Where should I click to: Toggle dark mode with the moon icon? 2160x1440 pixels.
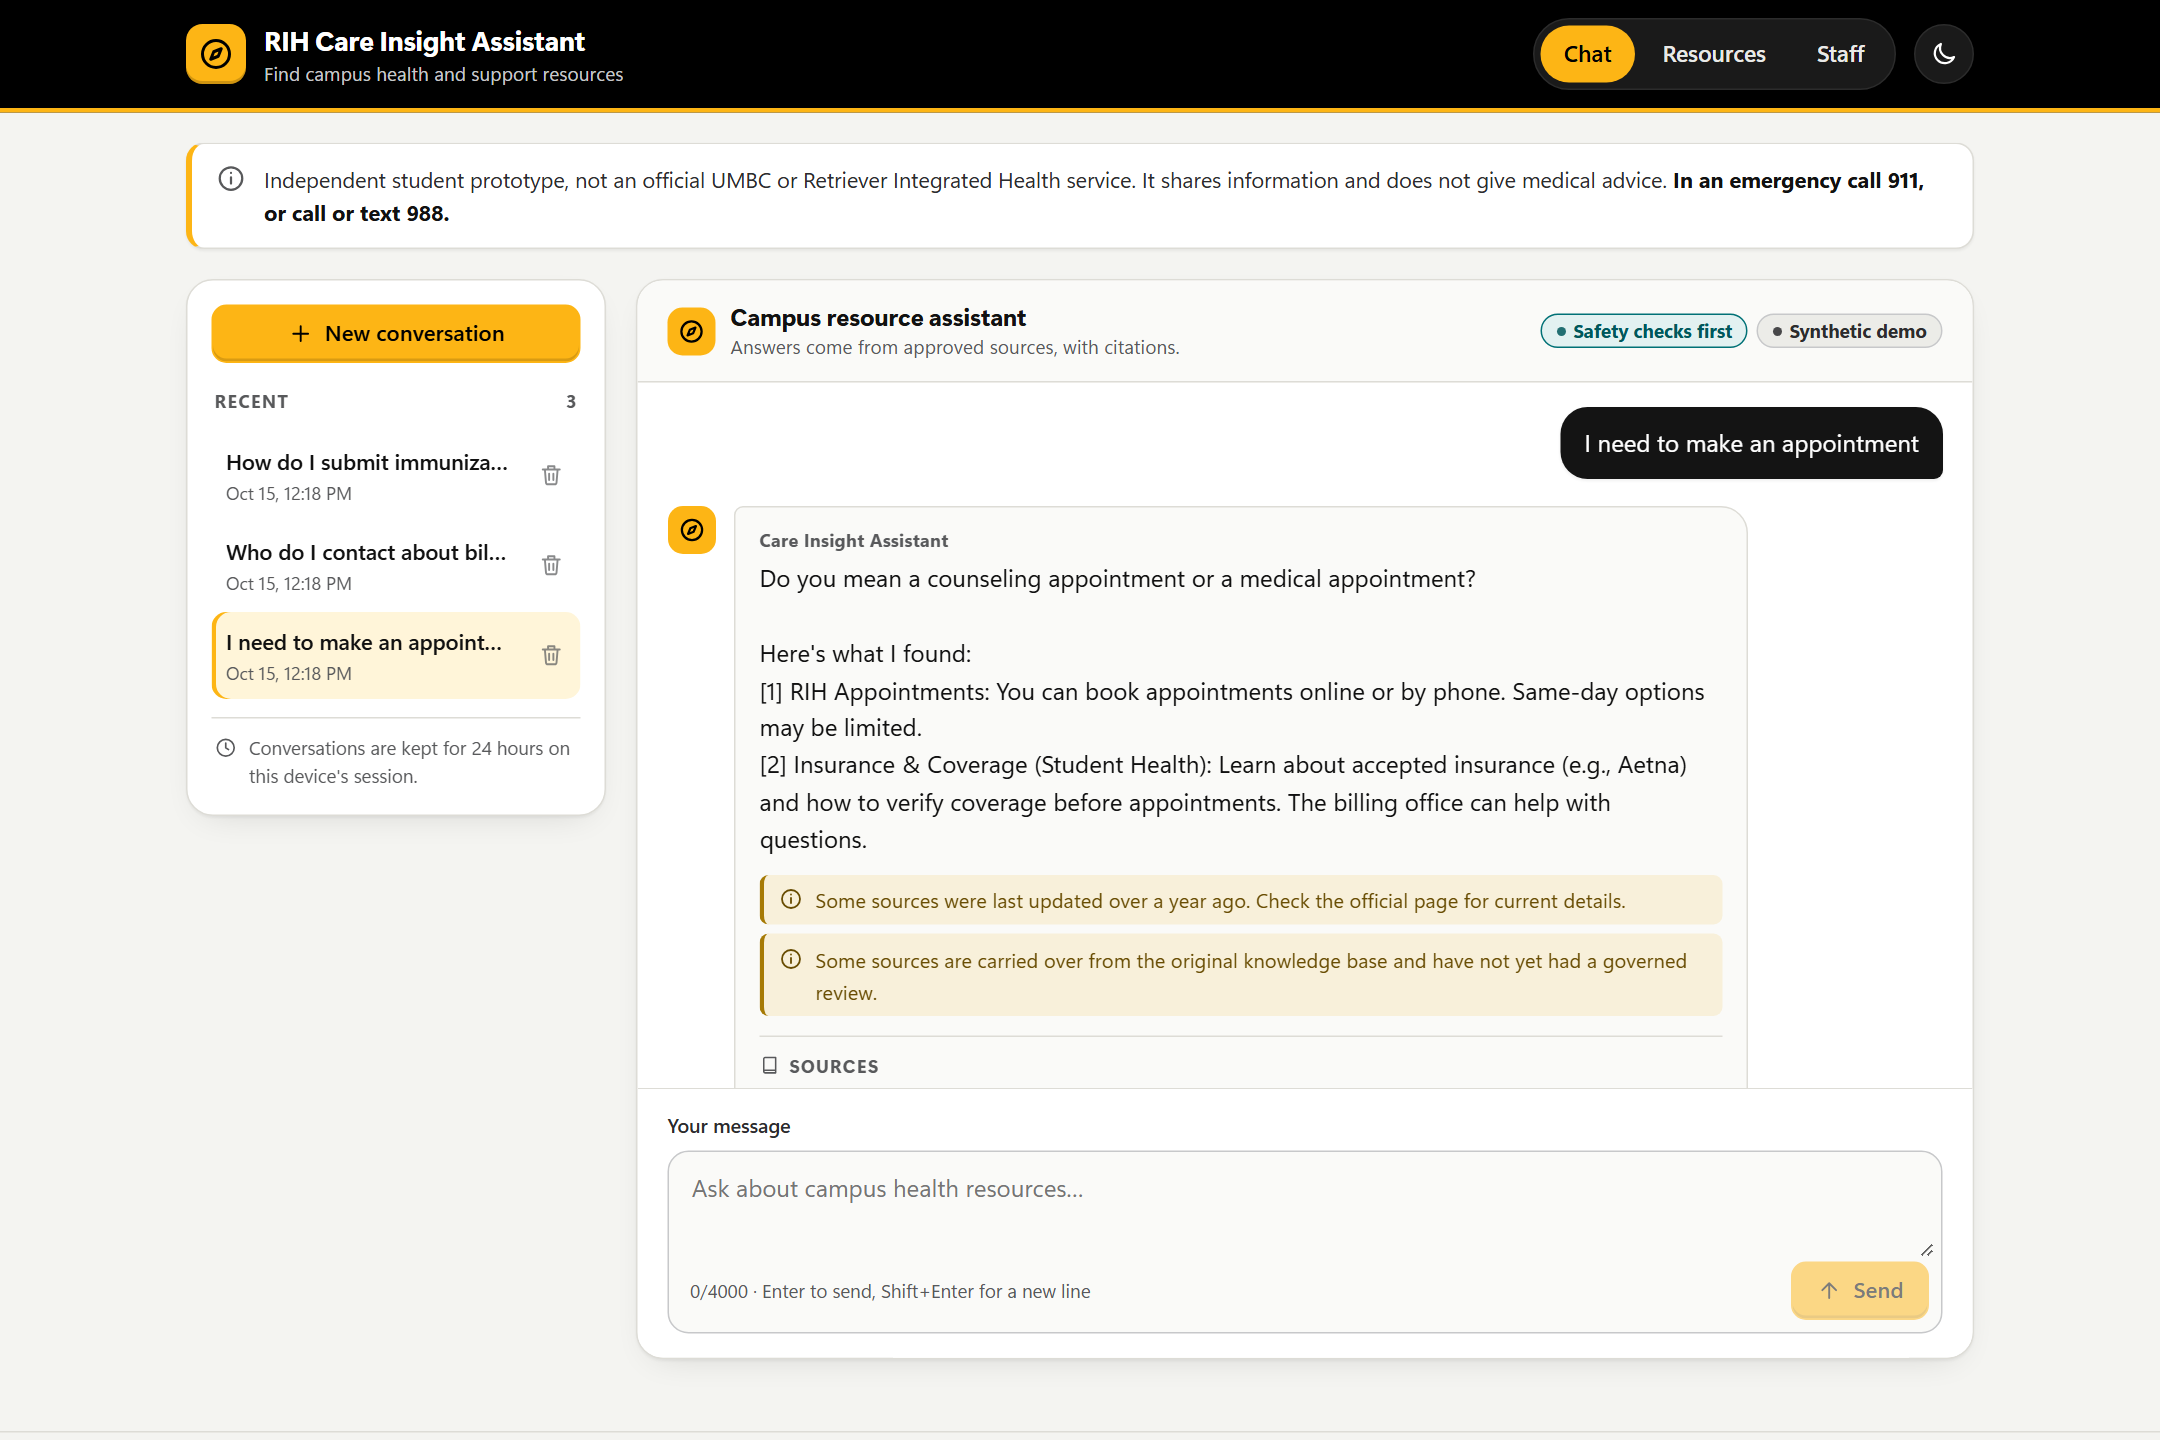point(1943,54)
